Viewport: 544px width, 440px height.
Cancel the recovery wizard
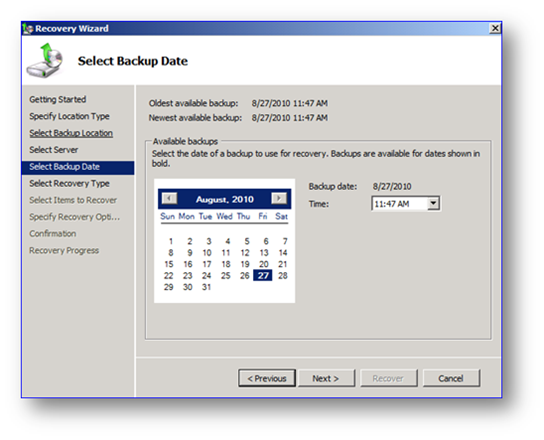point(451,378)
